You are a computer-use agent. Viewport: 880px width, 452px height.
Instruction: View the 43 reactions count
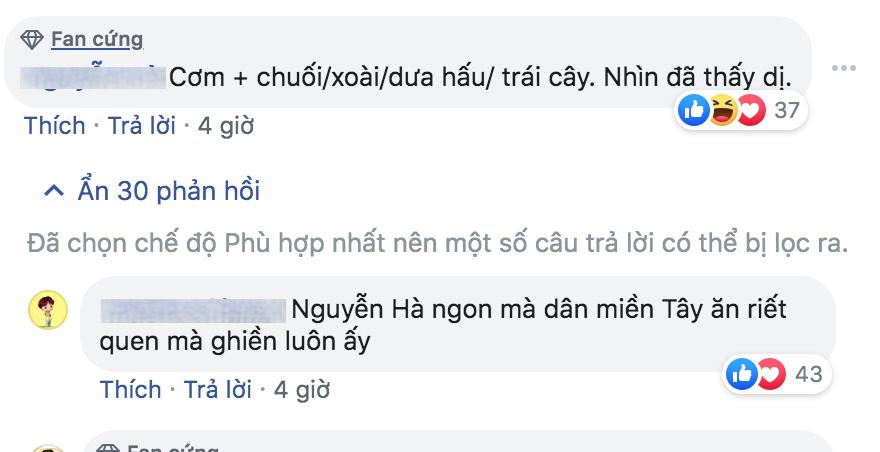click(809, 374)
